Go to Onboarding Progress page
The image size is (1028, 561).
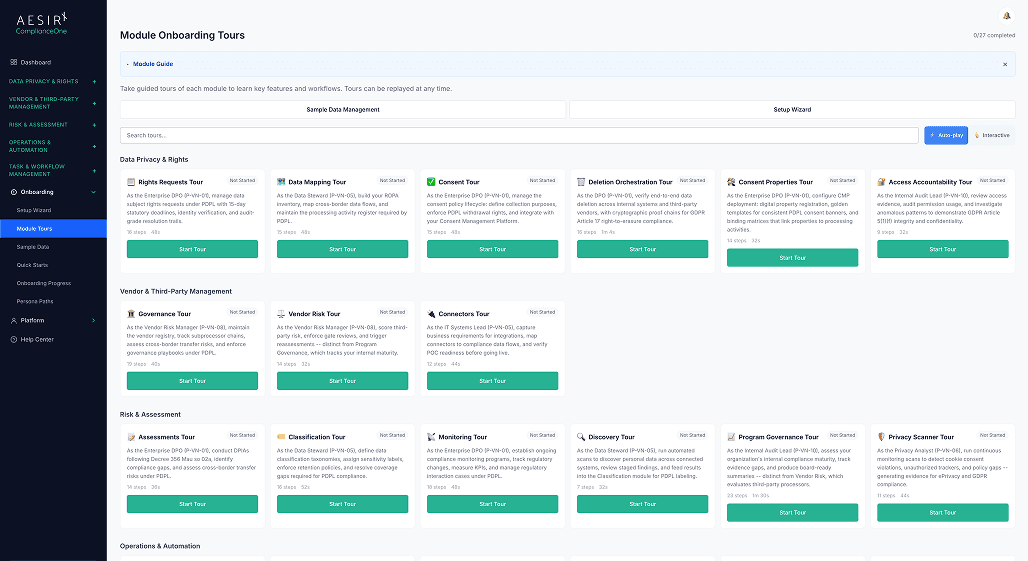coord(43,283)
